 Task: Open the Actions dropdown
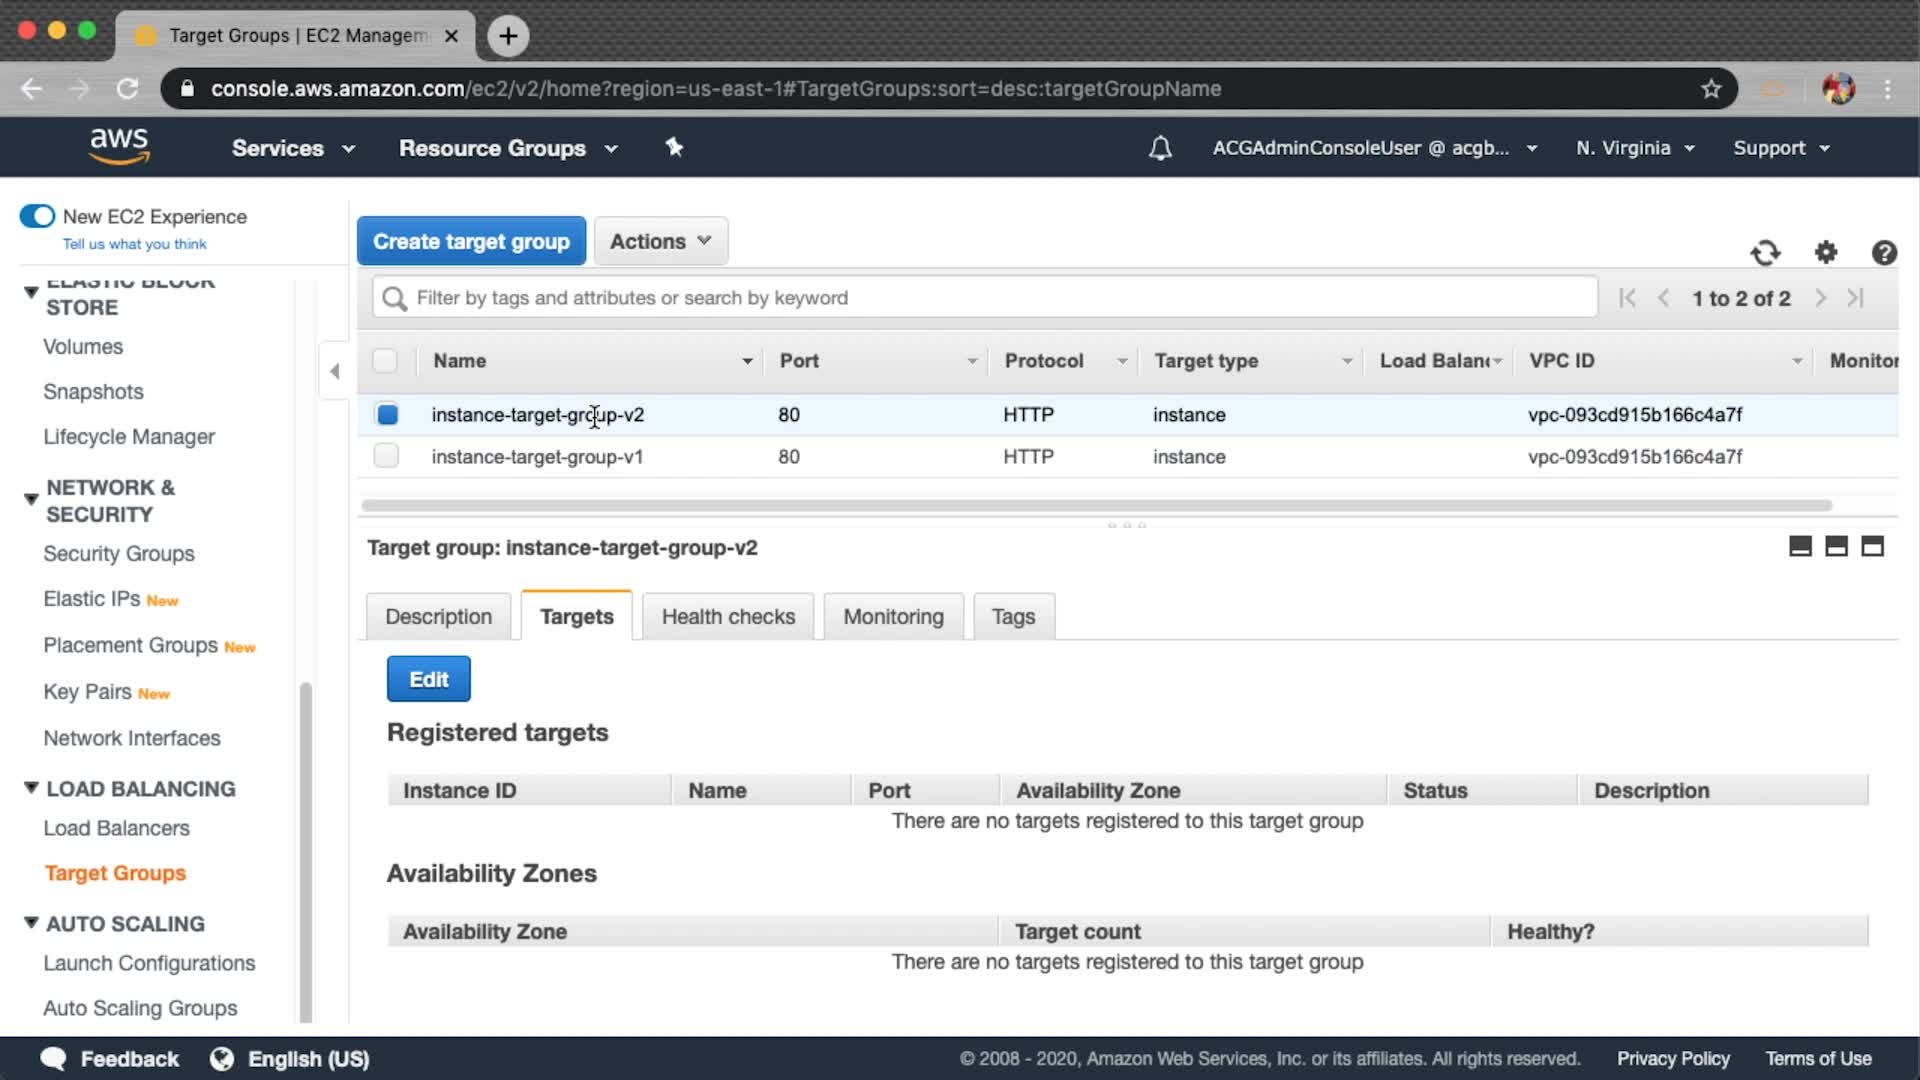click(660, 241)
